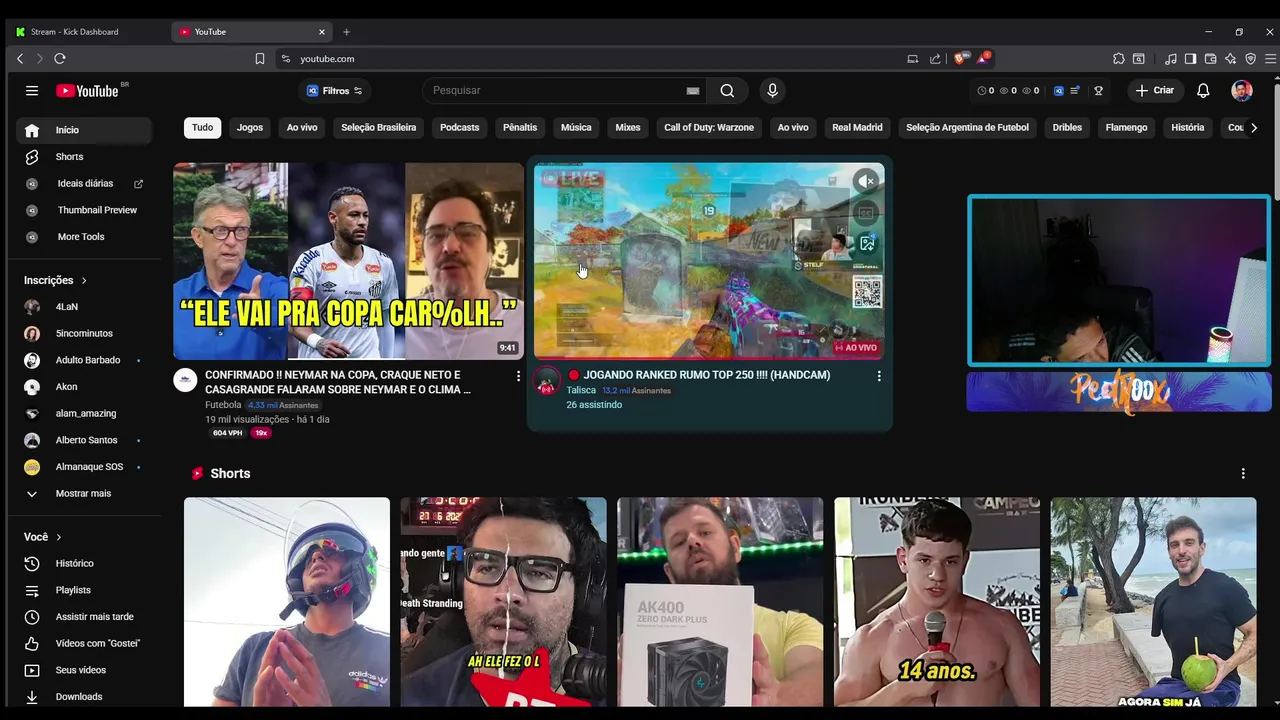
Task: Open the Shorts shelf three-dot menu
Action: tap(1243, 473)
